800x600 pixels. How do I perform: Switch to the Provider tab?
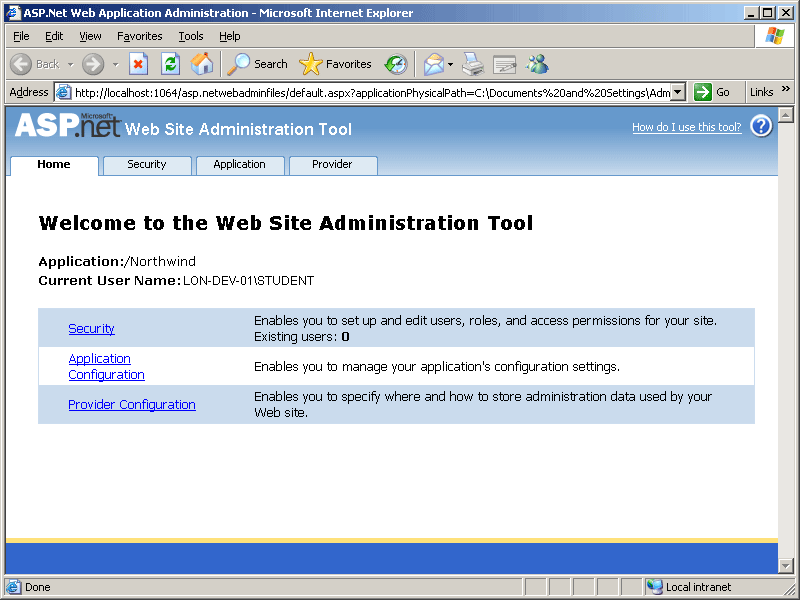point(332,165)
